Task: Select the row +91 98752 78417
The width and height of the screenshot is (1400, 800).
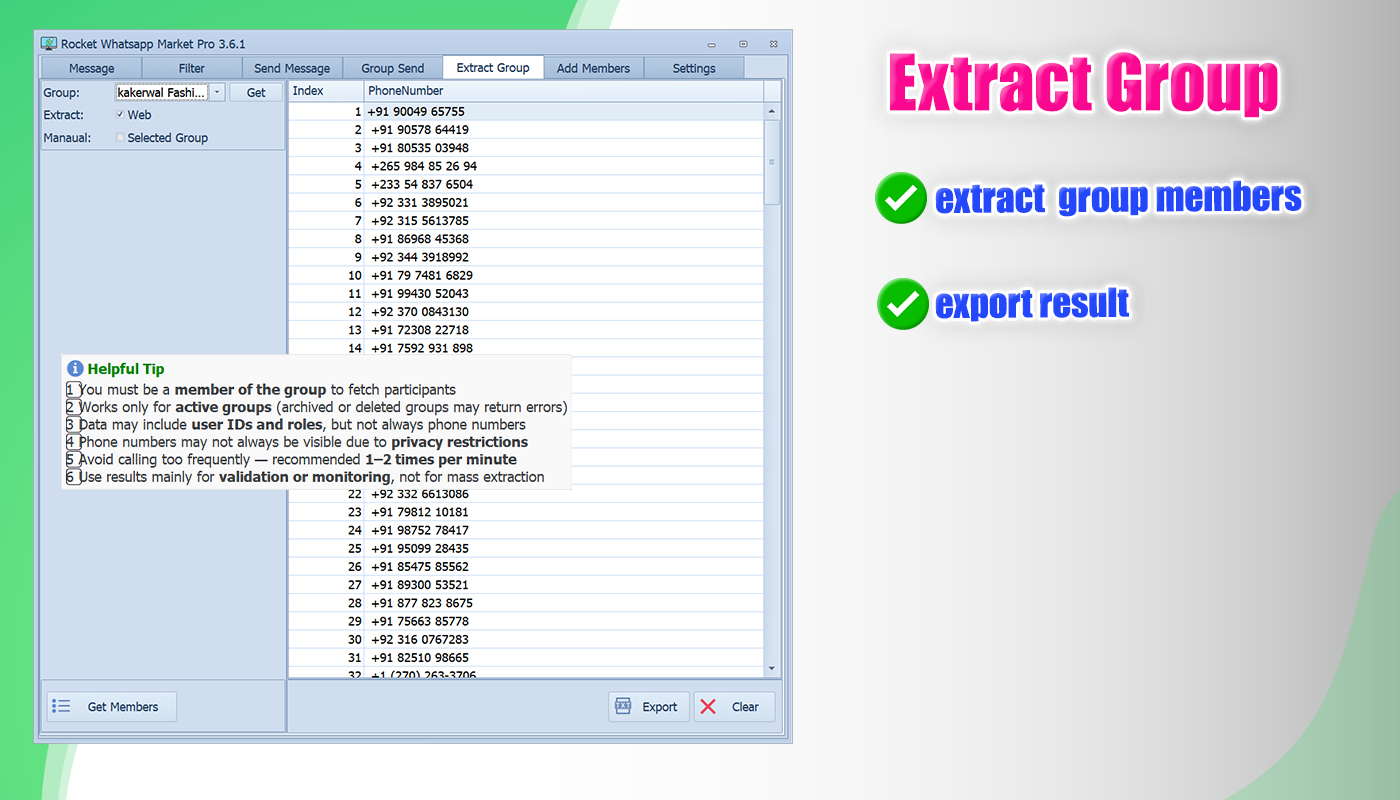Action: point(526,530)
